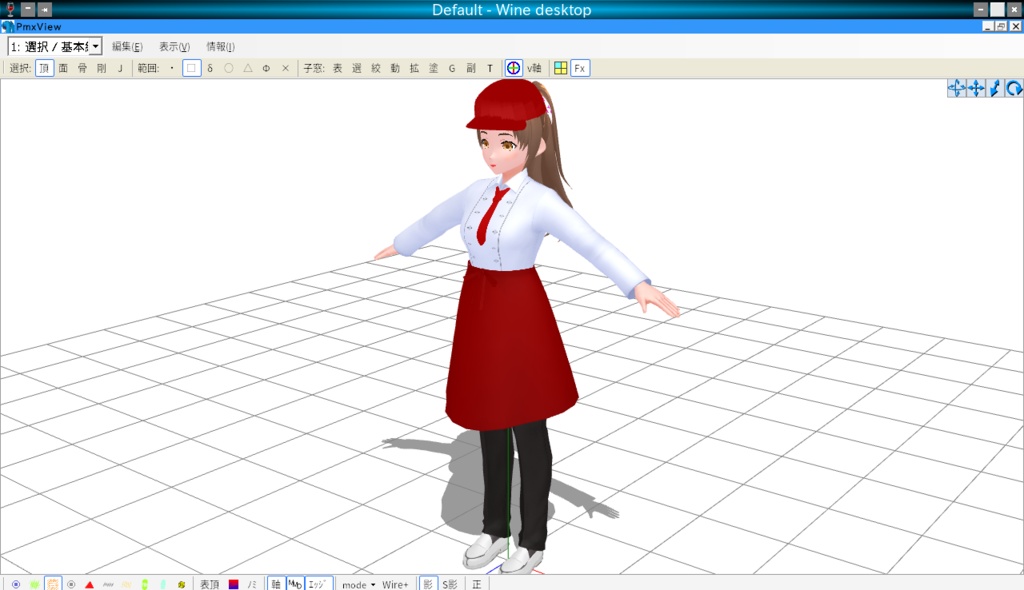Toggle the 軸 axis button in bottom bar

point(274,583)
